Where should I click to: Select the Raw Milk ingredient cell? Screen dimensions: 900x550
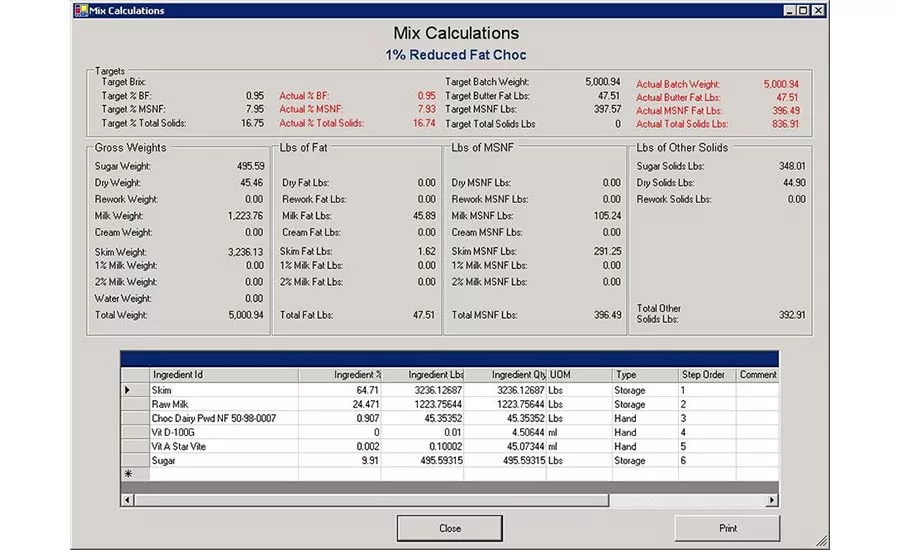point(222,404)
